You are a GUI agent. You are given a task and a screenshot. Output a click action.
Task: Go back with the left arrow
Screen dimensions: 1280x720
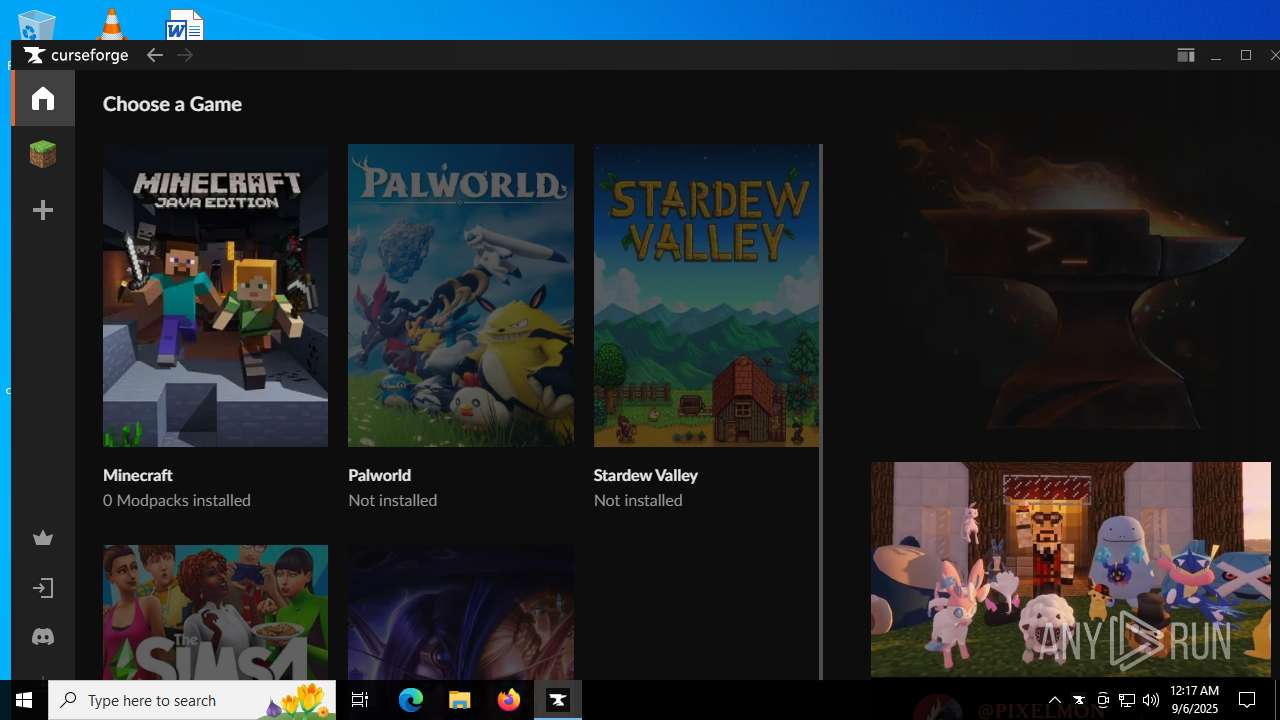click(x=154, y=55)
